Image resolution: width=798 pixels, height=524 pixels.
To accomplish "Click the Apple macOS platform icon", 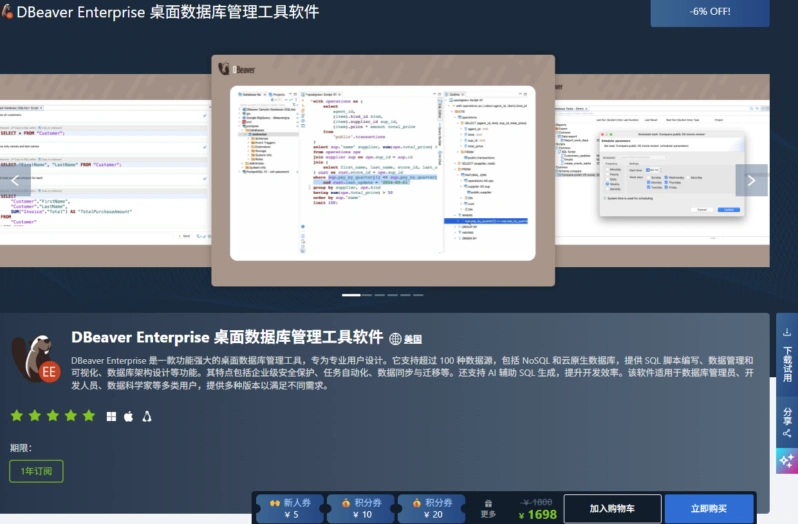I will (129, 417).
